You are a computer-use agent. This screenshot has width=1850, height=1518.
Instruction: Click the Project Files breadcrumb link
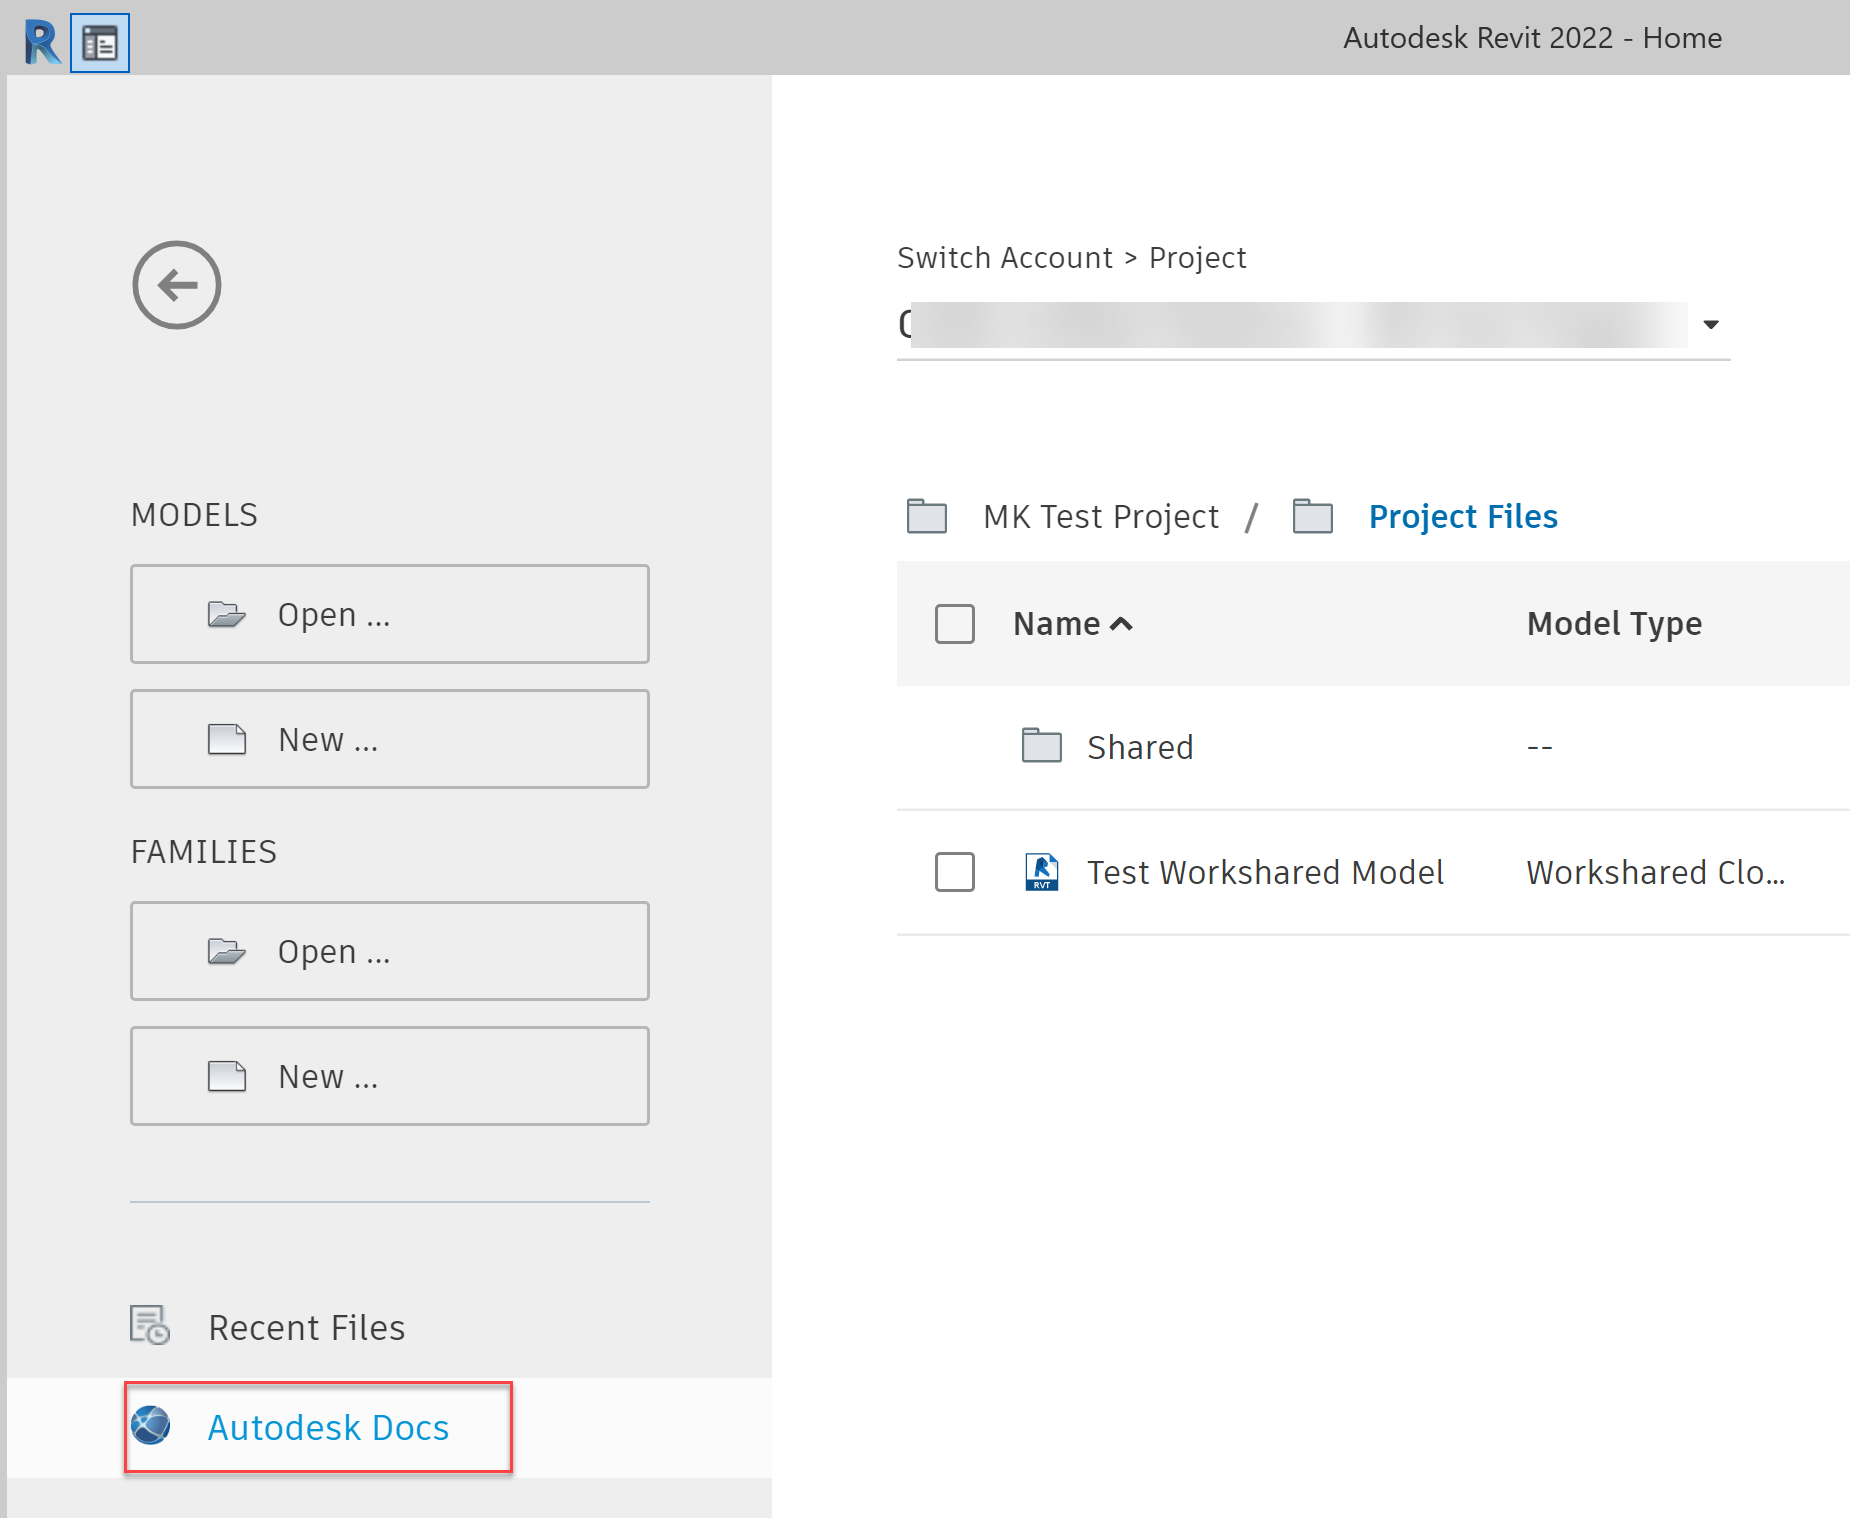click(1462, 517)
